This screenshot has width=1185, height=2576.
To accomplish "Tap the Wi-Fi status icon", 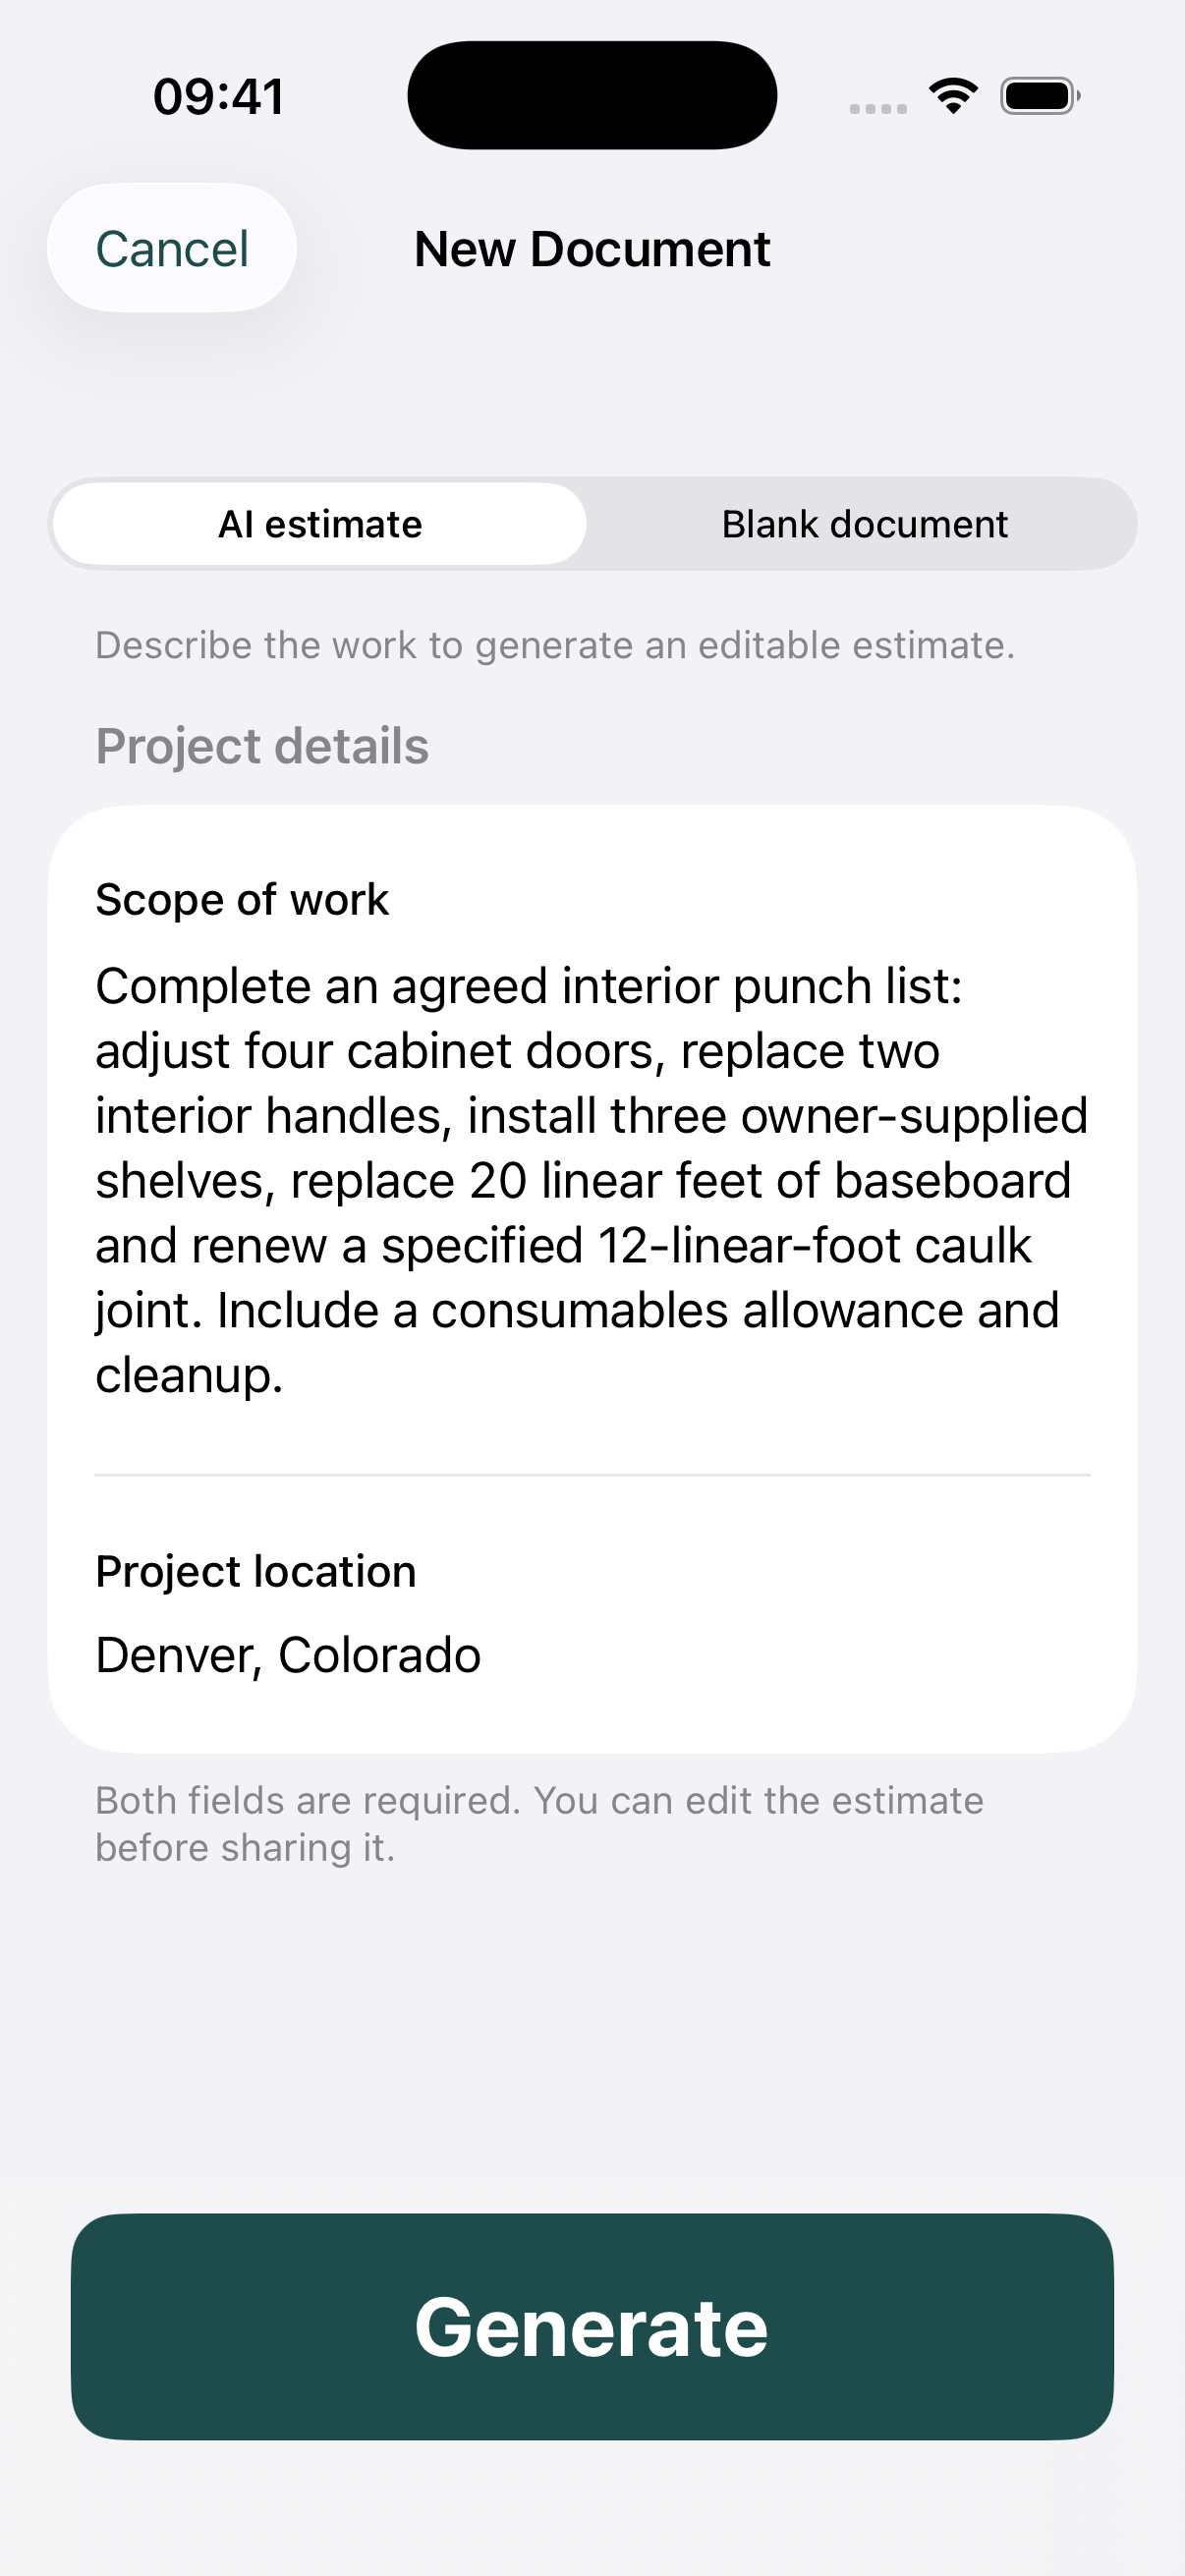I will 953,96.
